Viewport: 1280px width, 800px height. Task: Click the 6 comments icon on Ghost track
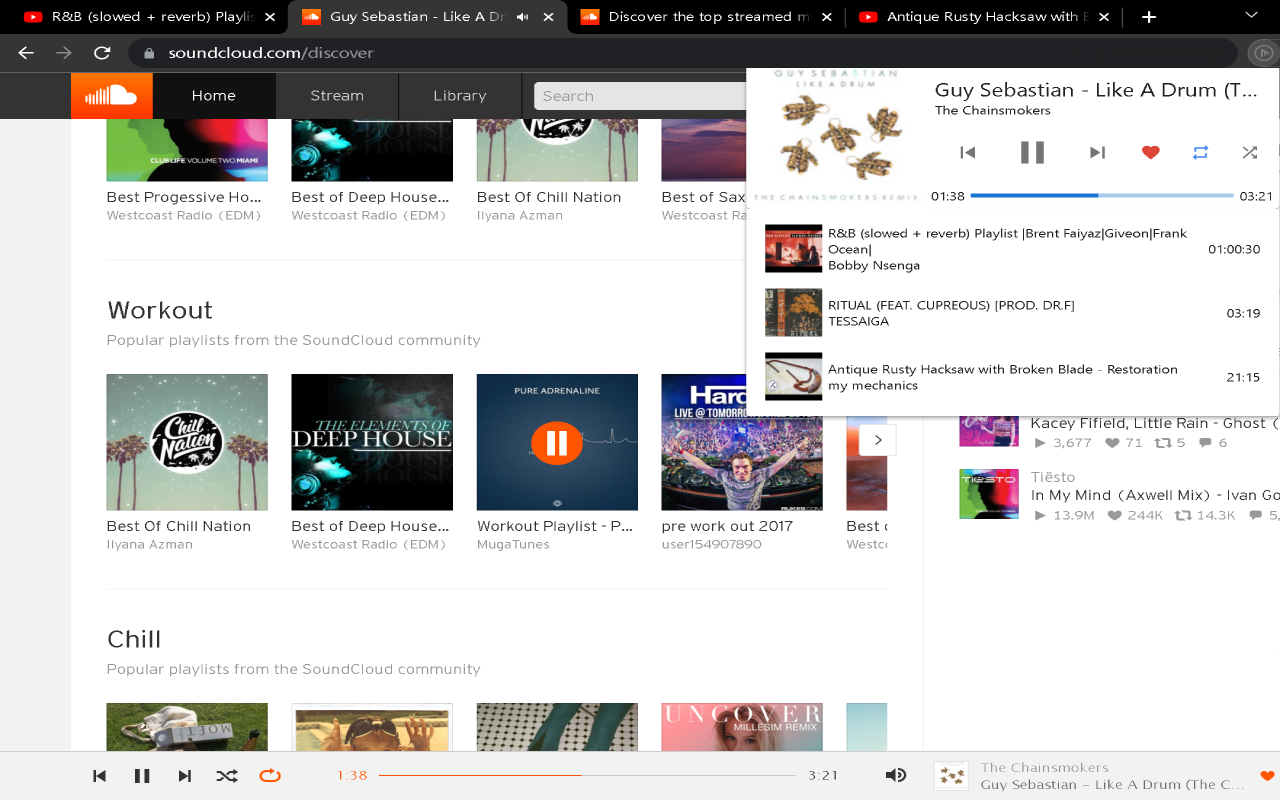click(x=1205, y=443)
